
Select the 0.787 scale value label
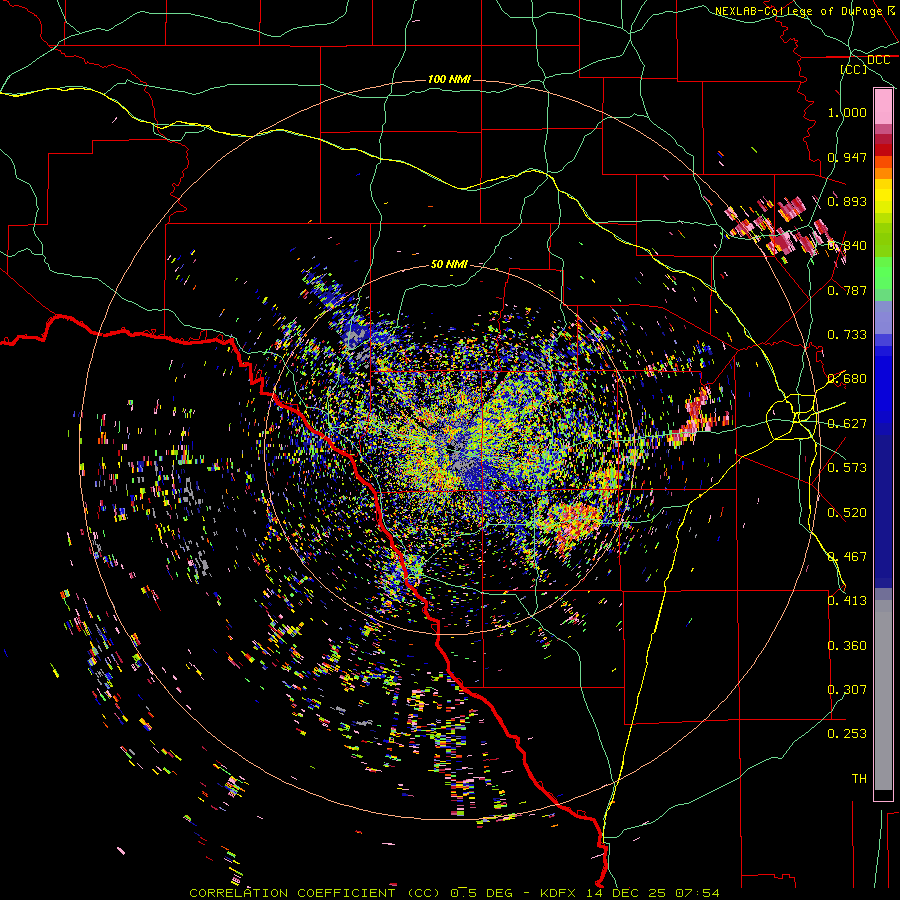pyautogui.click(x=847, y=290)
